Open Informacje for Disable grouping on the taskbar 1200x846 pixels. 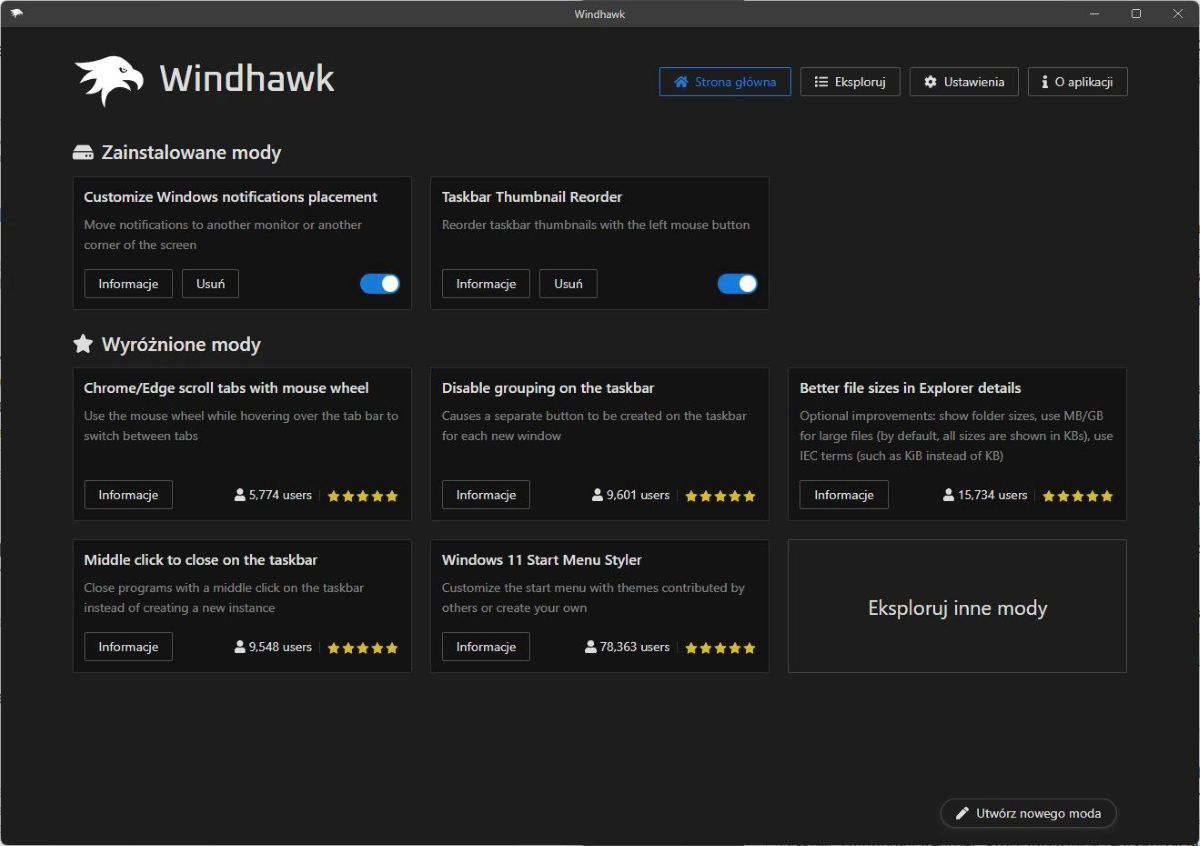coord(486,495)
